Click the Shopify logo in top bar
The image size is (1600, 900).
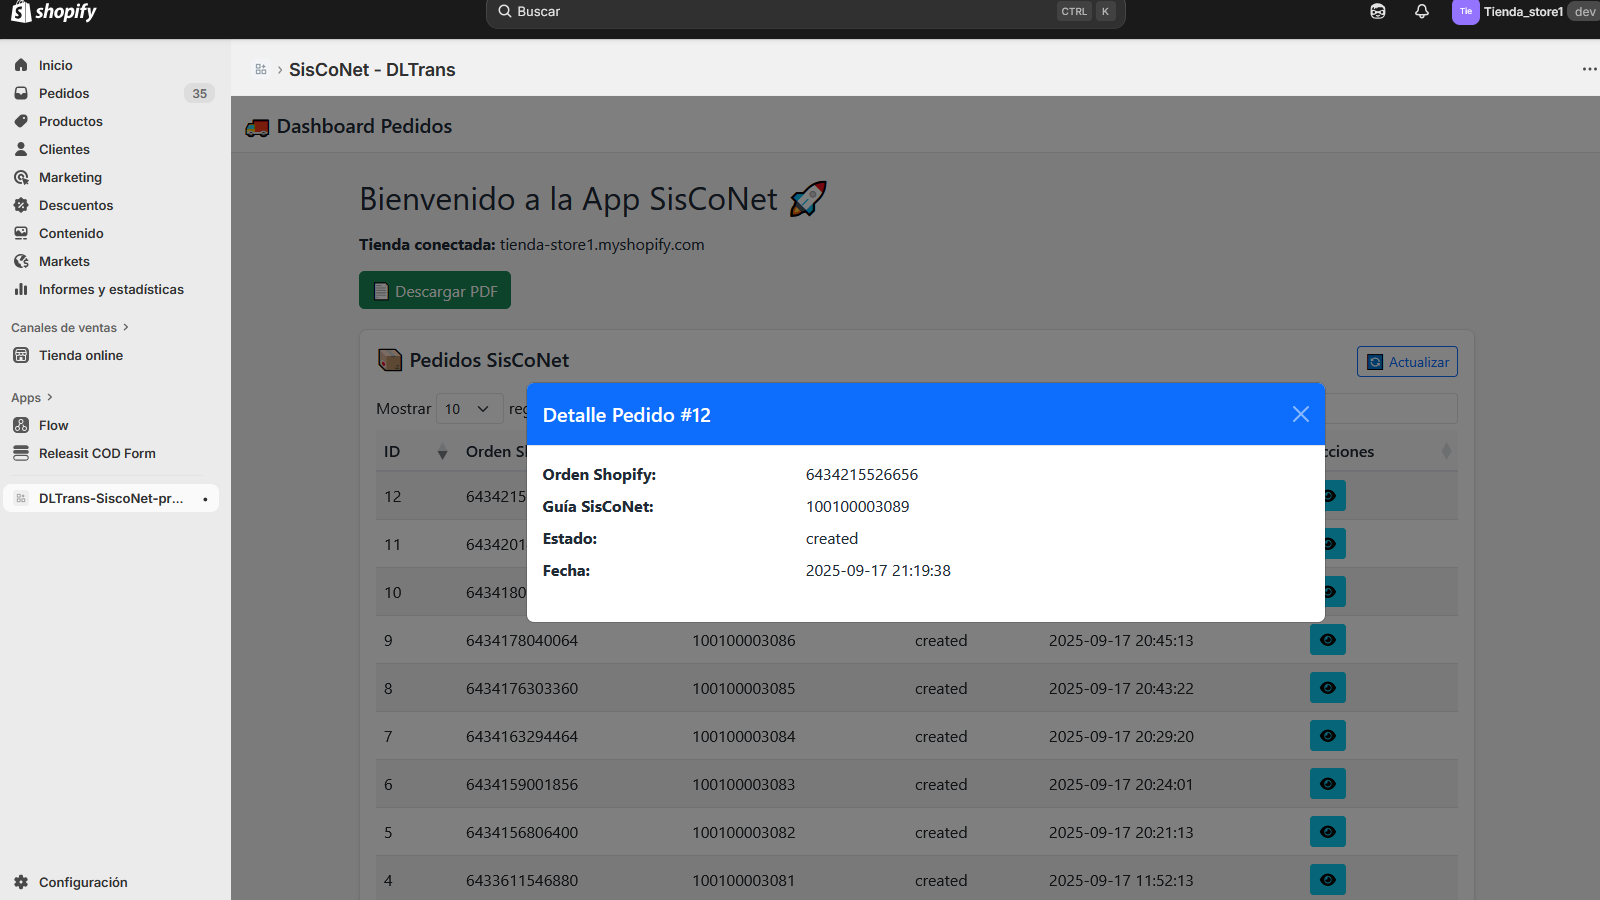[x=54, y=12]
